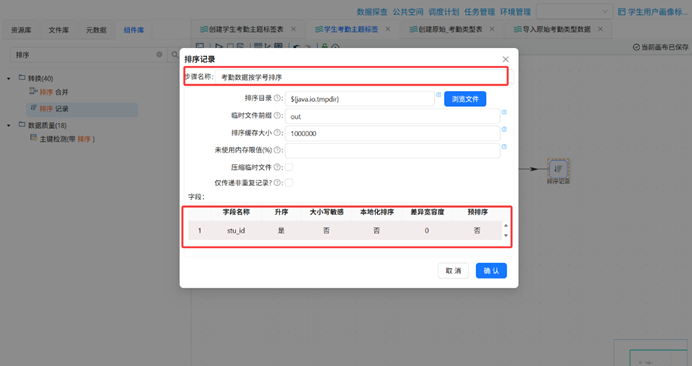Viewport: 692px width, 366px height.
Task: Click the 未使用内存限值(%) input field
Action: click(x=393, y=151)
